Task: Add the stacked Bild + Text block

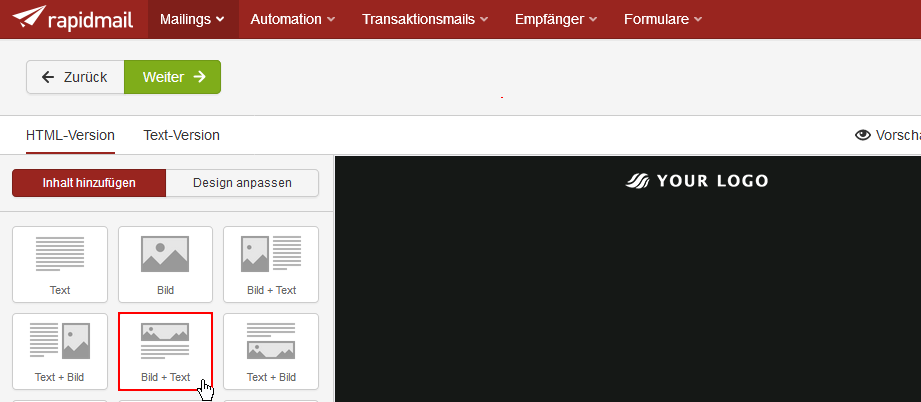Action: pos(165,351)
